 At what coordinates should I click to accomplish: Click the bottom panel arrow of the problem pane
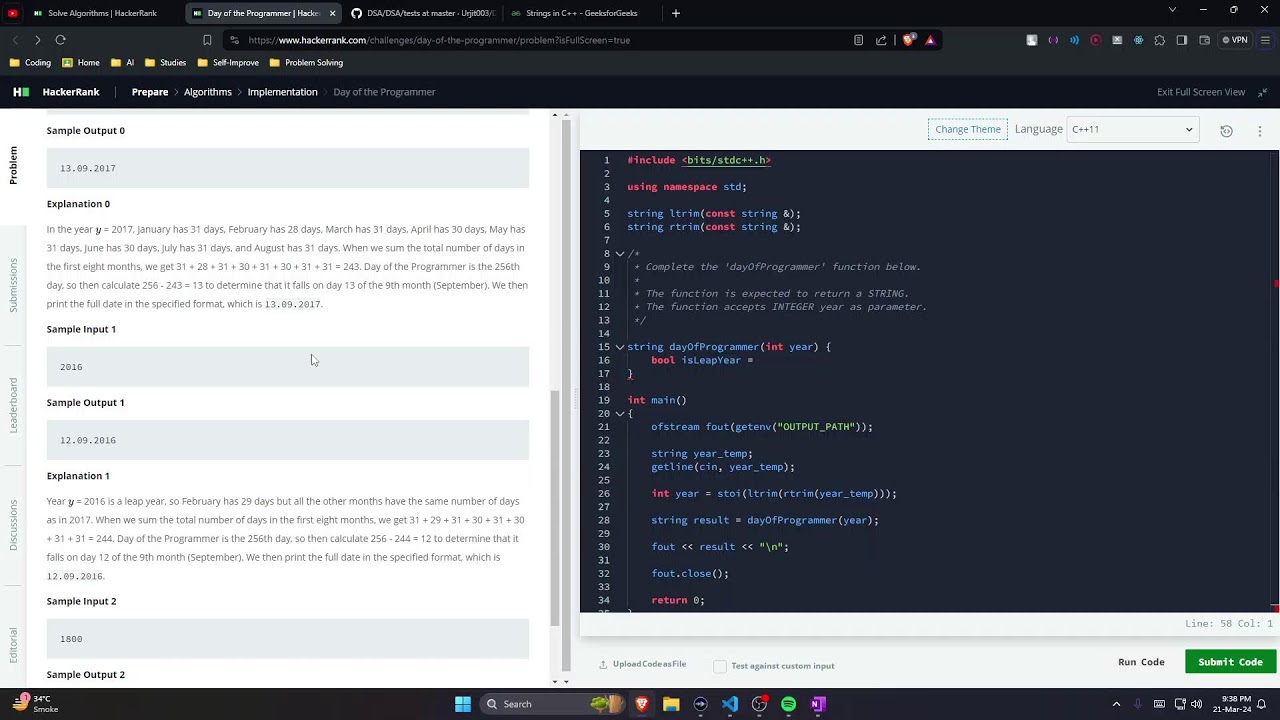pos(555,681)
